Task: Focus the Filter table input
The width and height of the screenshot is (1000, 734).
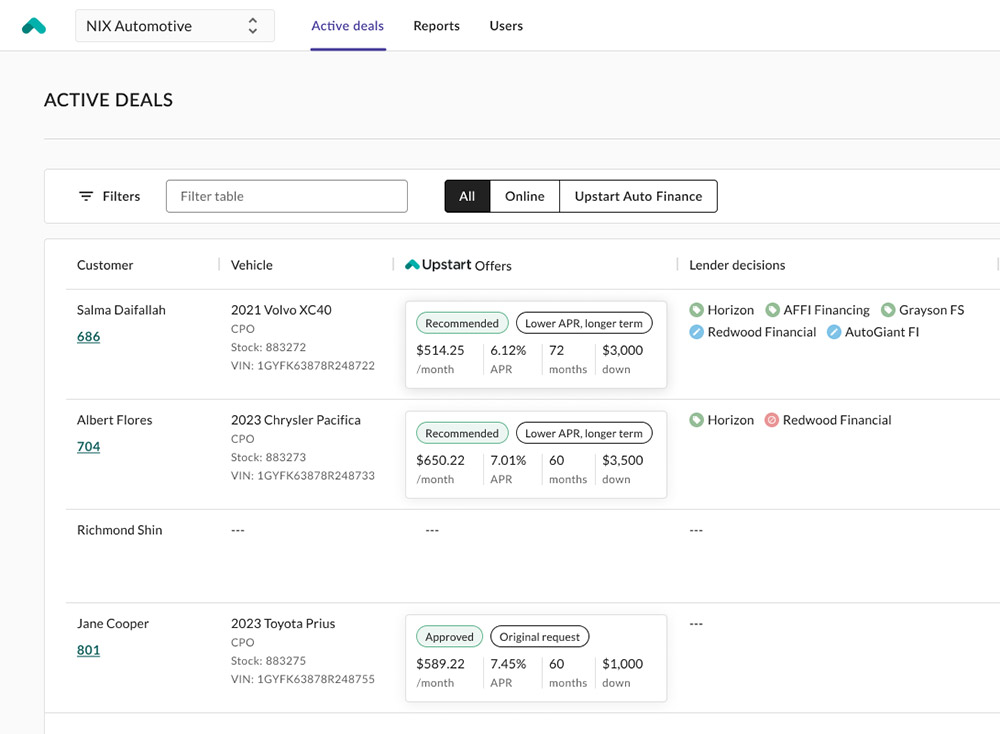Action: (286, 196)
